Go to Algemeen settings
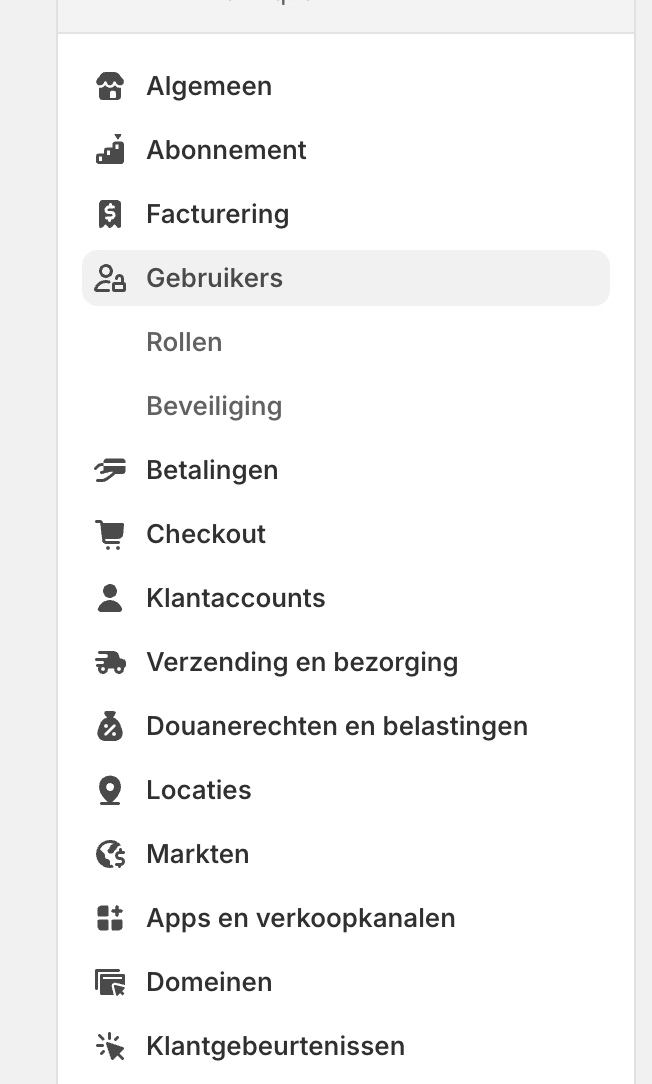The image size is (652, 1084). pyautogui.click(x=209, y=87)
